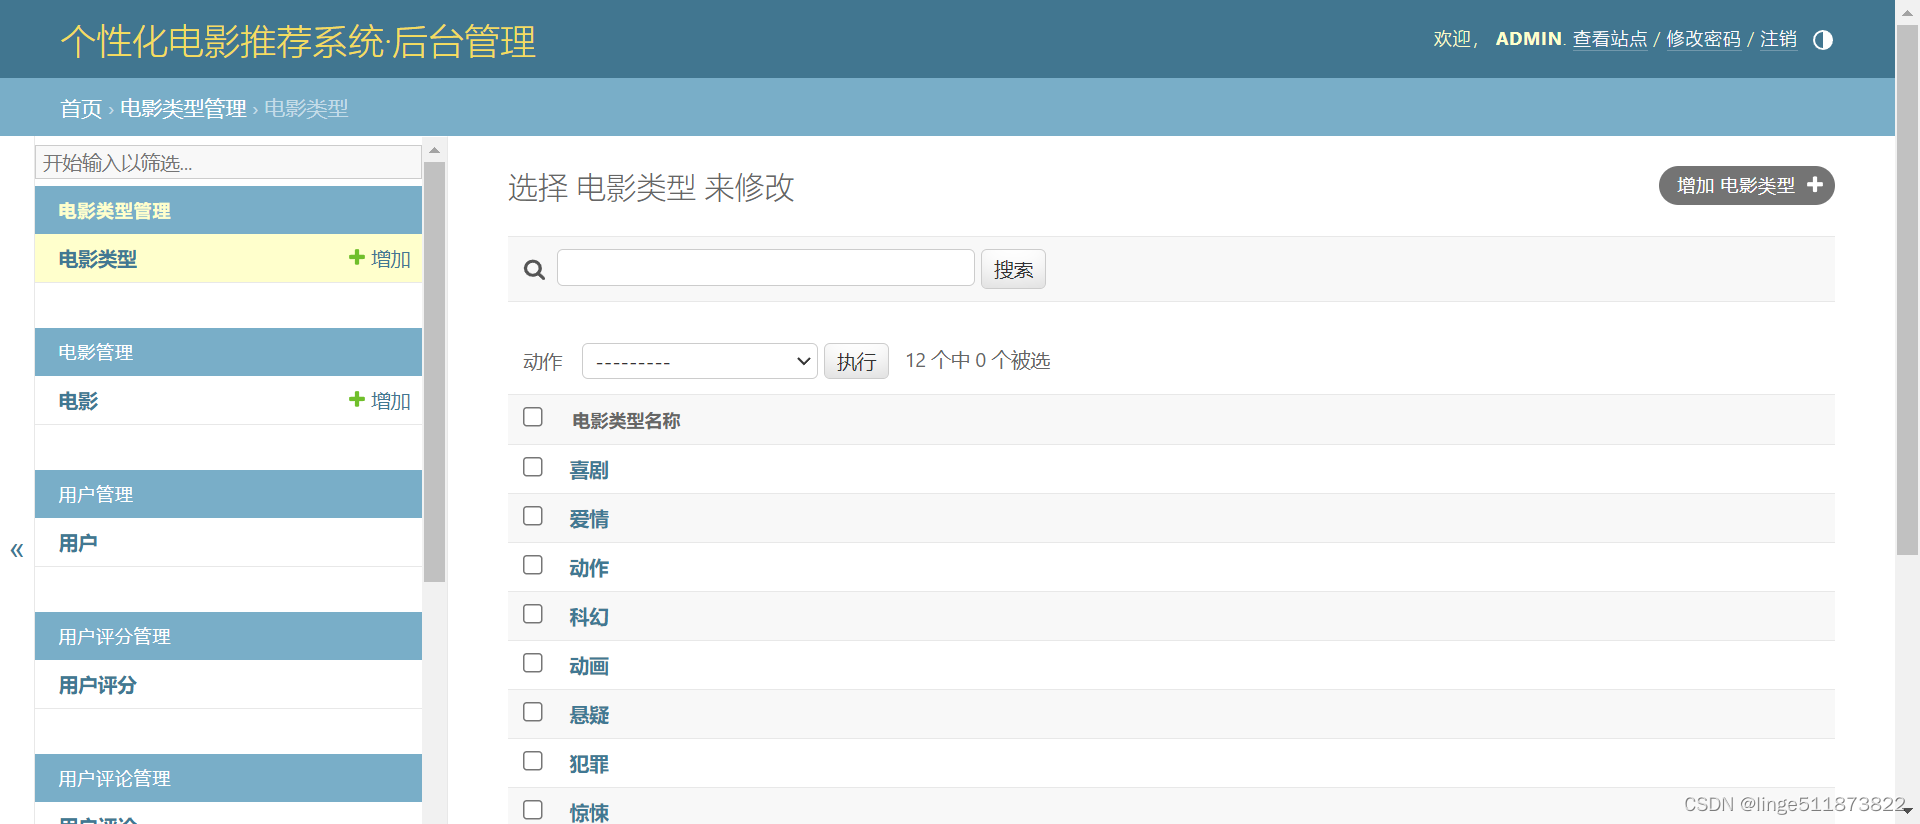This screenshot has height=824, width=1920.
Task: Check the box for 喜剧
Action: tap(533, 467)
